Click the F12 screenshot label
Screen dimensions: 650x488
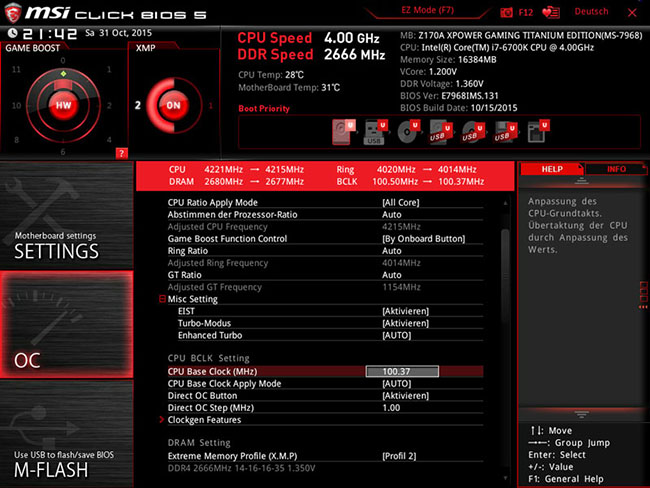[x=526, y=12]
